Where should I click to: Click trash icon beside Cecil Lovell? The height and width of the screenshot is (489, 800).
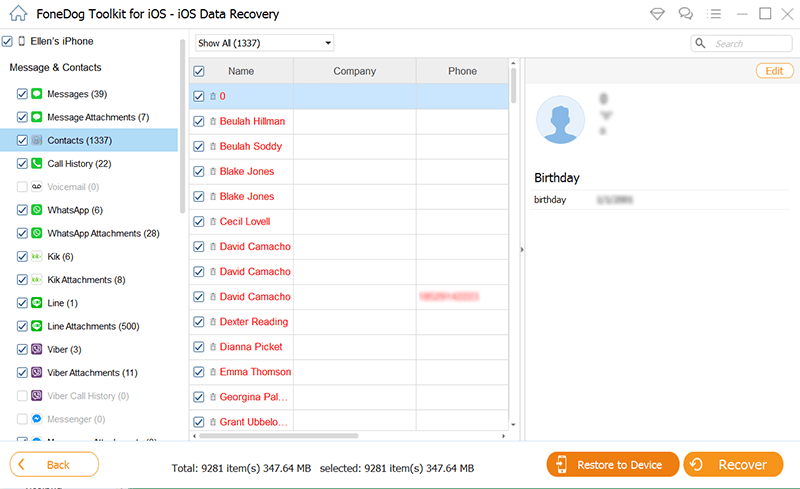[x=213, y=222]
